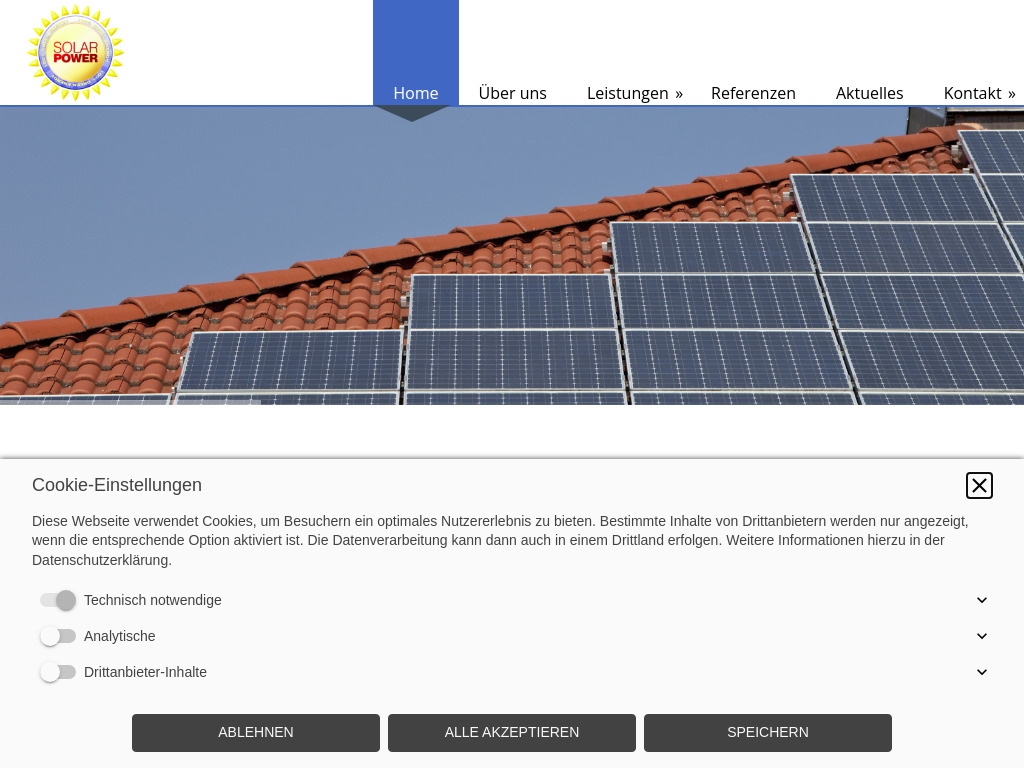This screenshot has width=1024, height=768.
Task: Disable the Technisch notwendige toggle
Action: (x=58, y=600)
